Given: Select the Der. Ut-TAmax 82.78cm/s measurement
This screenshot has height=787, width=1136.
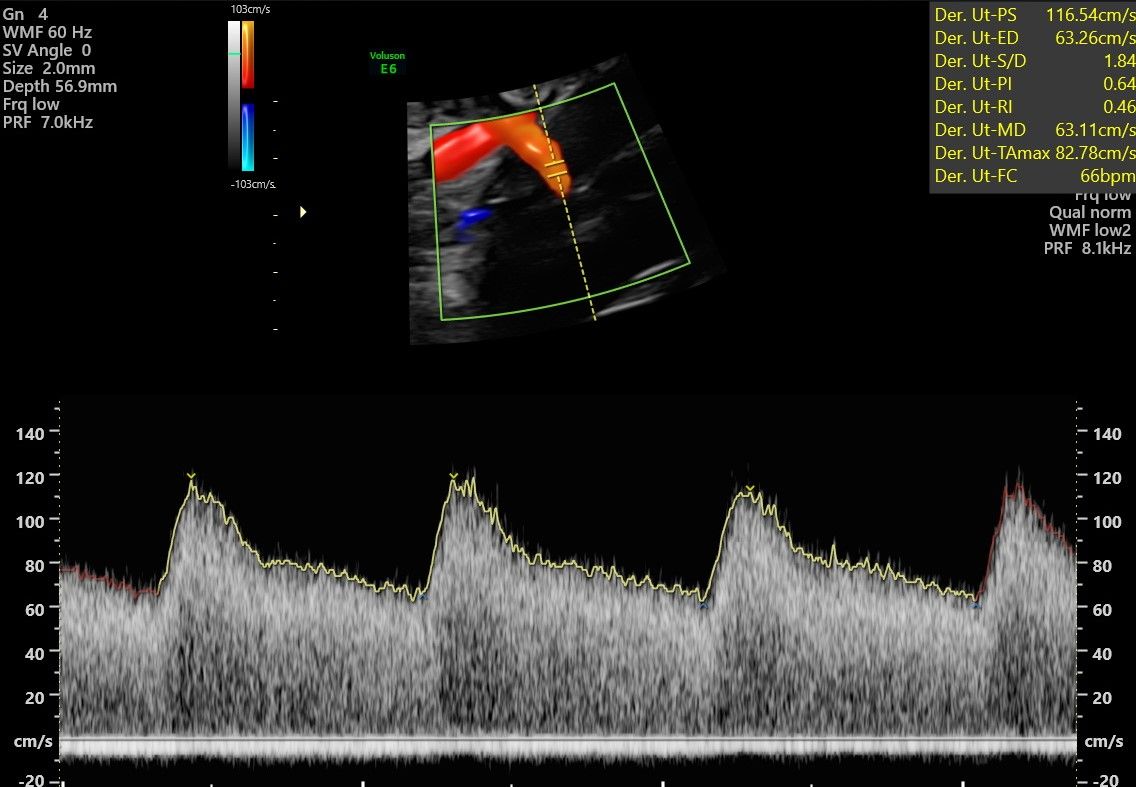Looking at the screenshot, I should pos(1035,153).
